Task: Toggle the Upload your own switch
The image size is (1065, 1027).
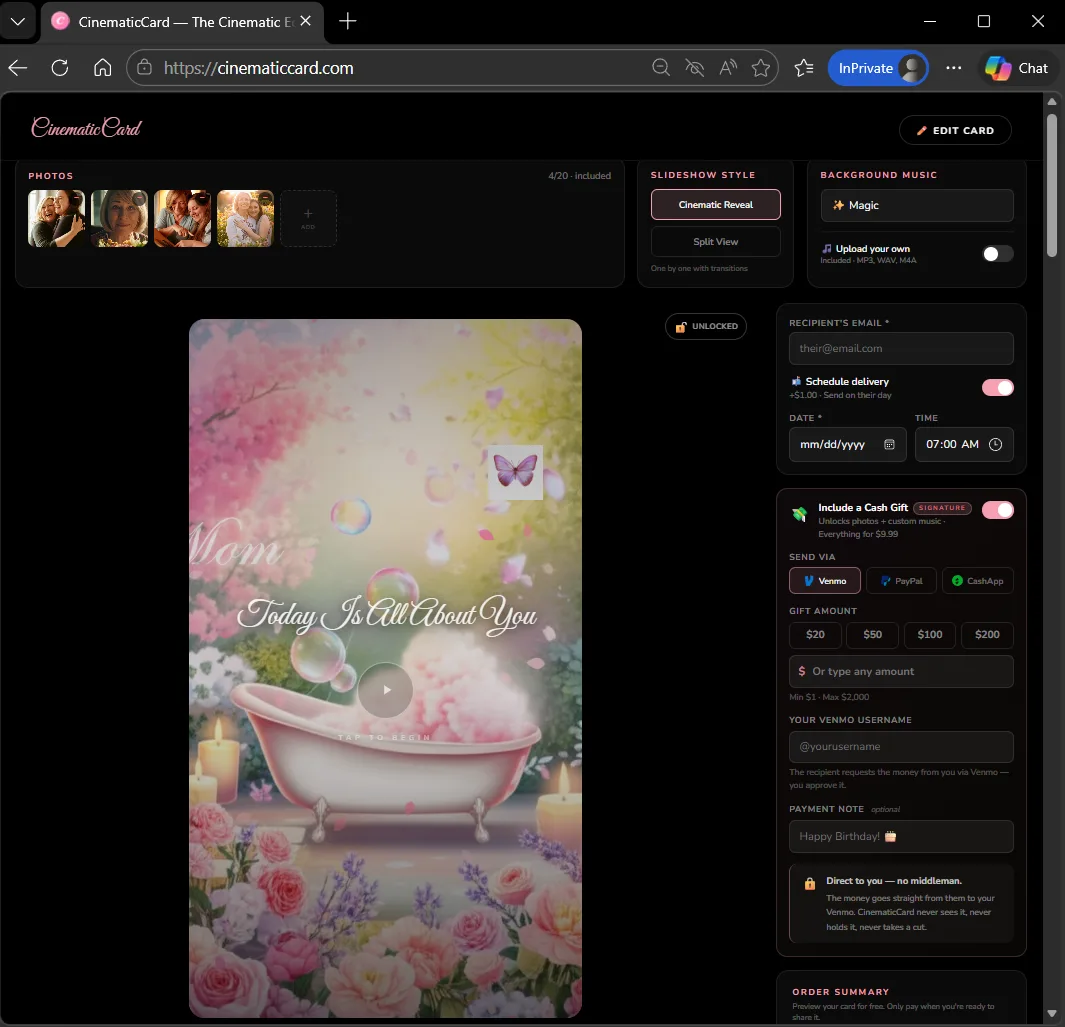Action: pos(997,254)
